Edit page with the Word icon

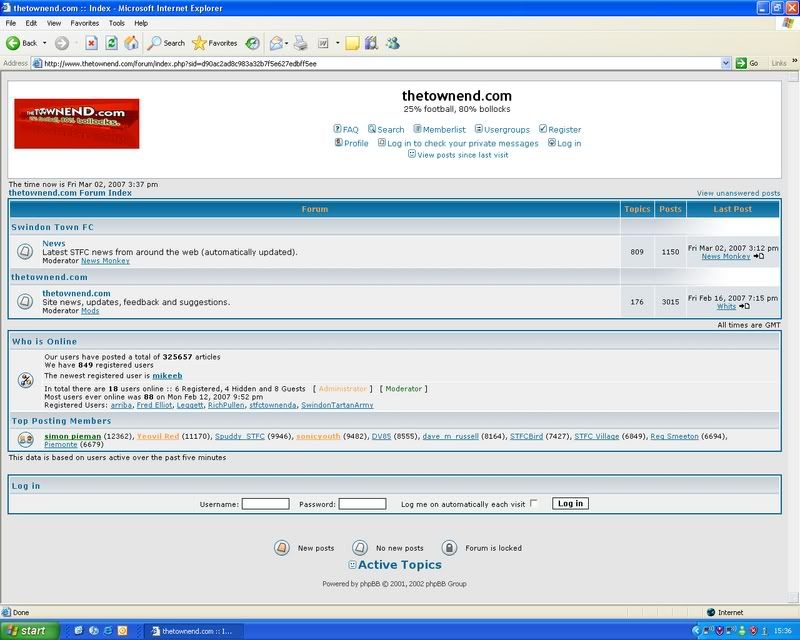(x=323, y=43)
